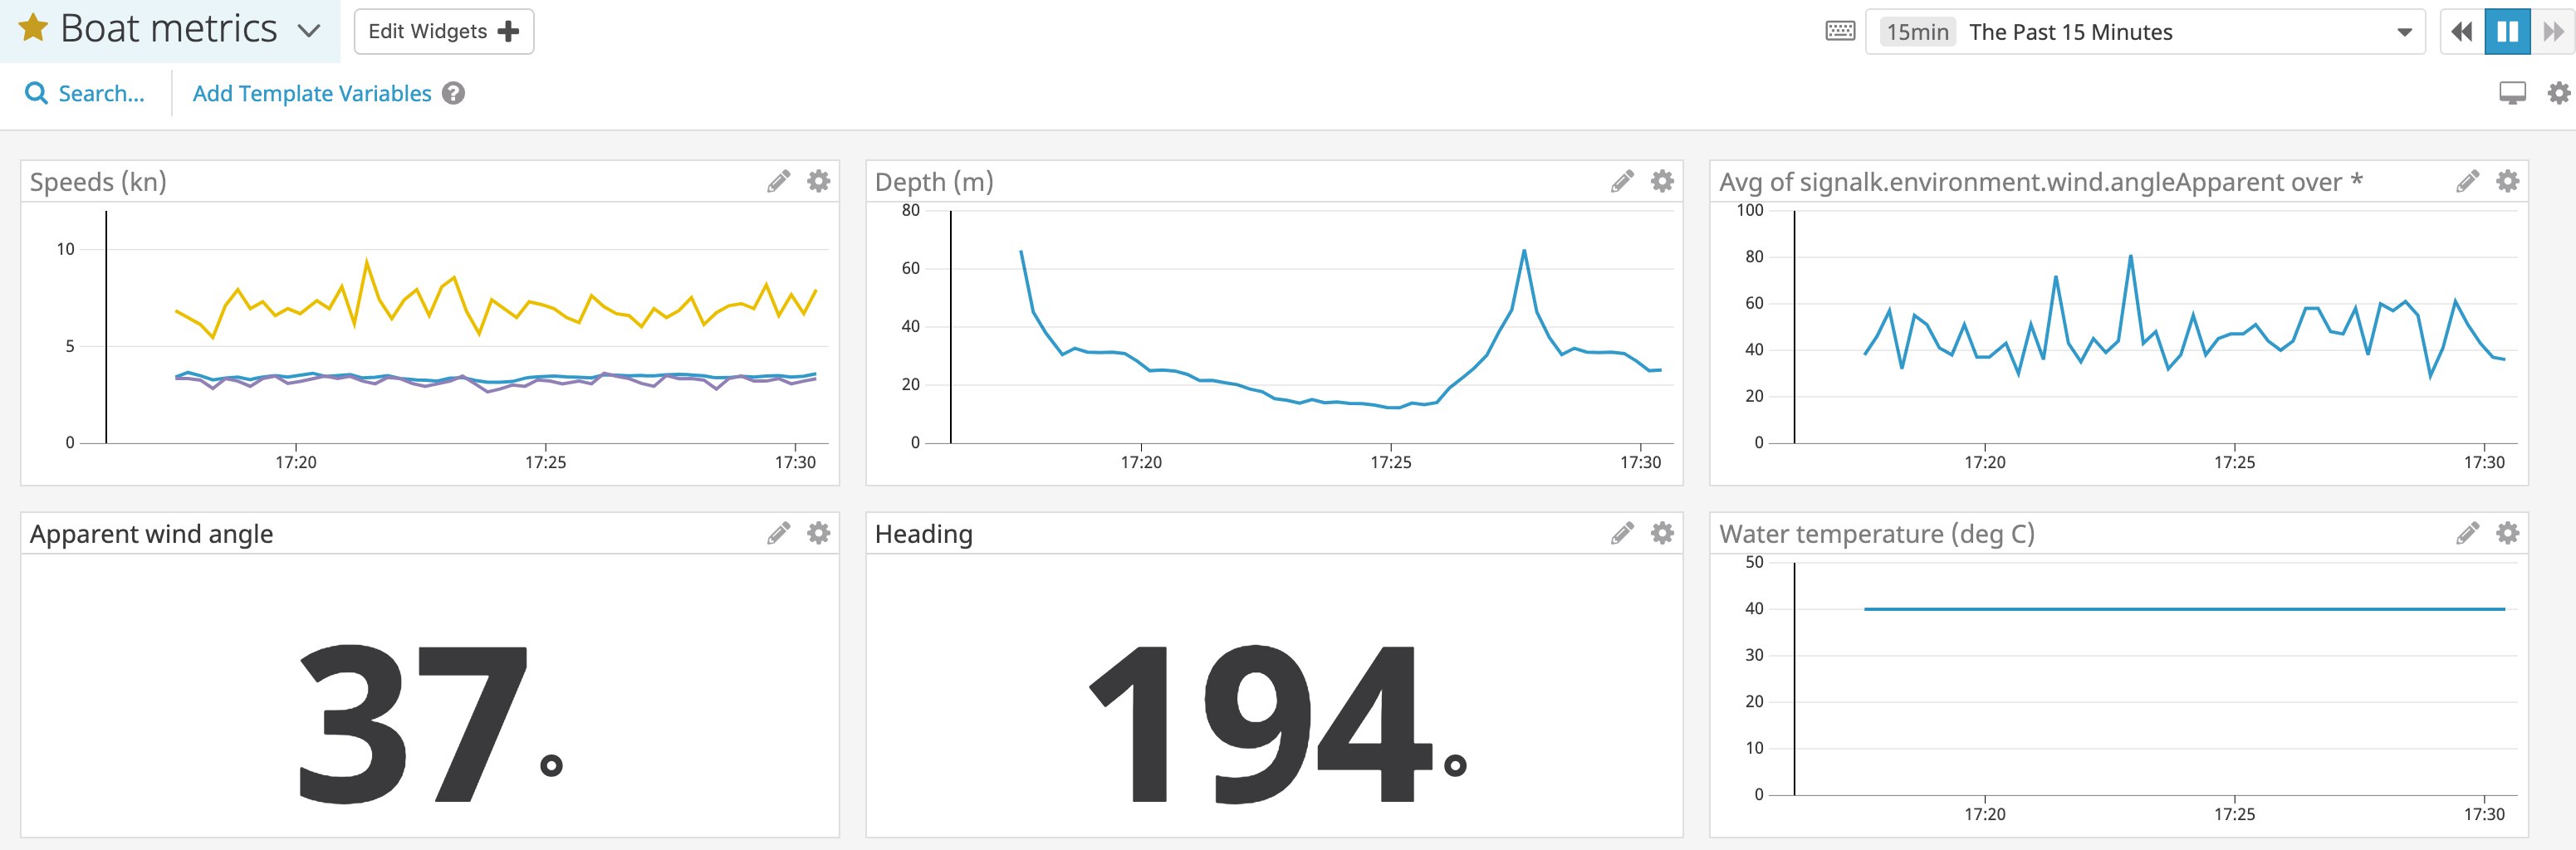Edit the Apparent wind angle widget pencil icon
Screen dimensions: 2576x850
tap(779, 533)
